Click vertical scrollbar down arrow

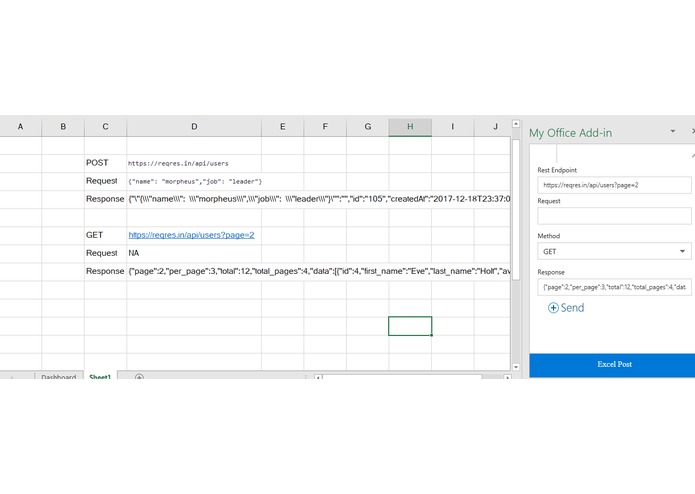[516, 367]
